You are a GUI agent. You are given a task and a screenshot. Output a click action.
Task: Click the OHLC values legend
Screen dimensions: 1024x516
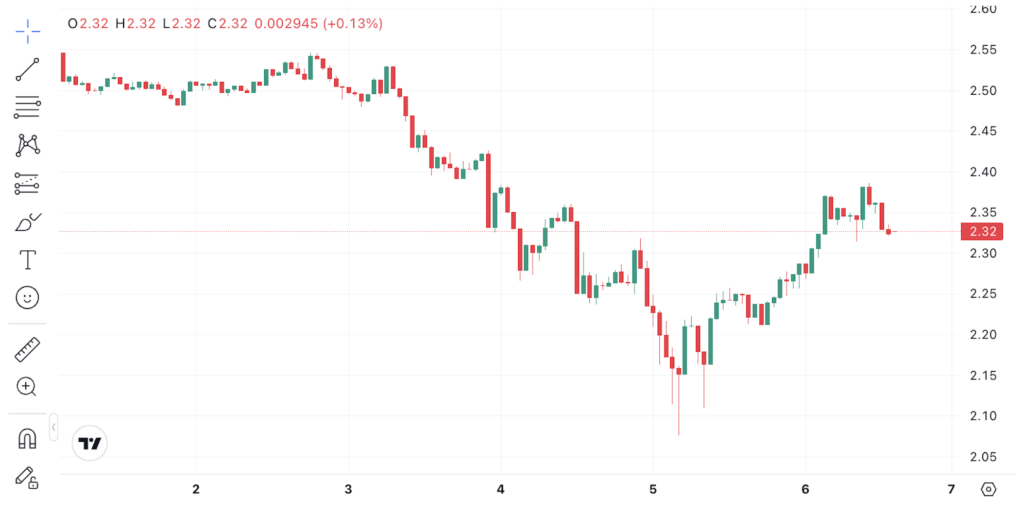(225, 23)
